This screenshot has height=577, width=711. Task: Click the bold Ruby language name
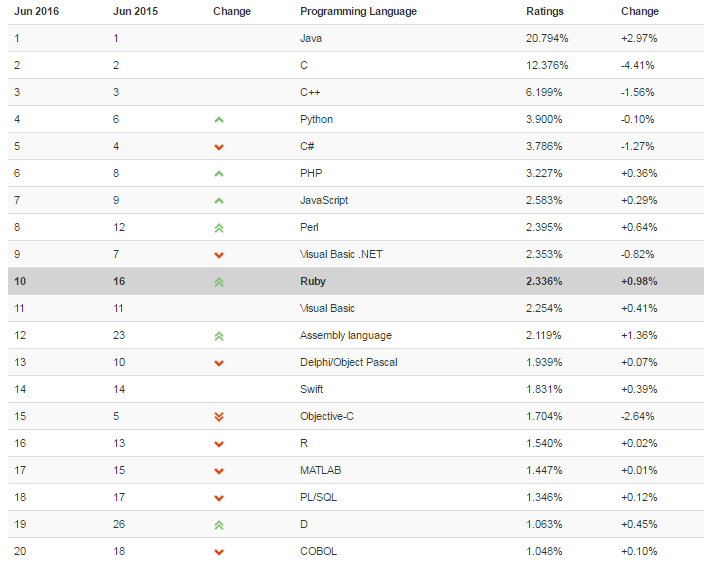(313, 281)
